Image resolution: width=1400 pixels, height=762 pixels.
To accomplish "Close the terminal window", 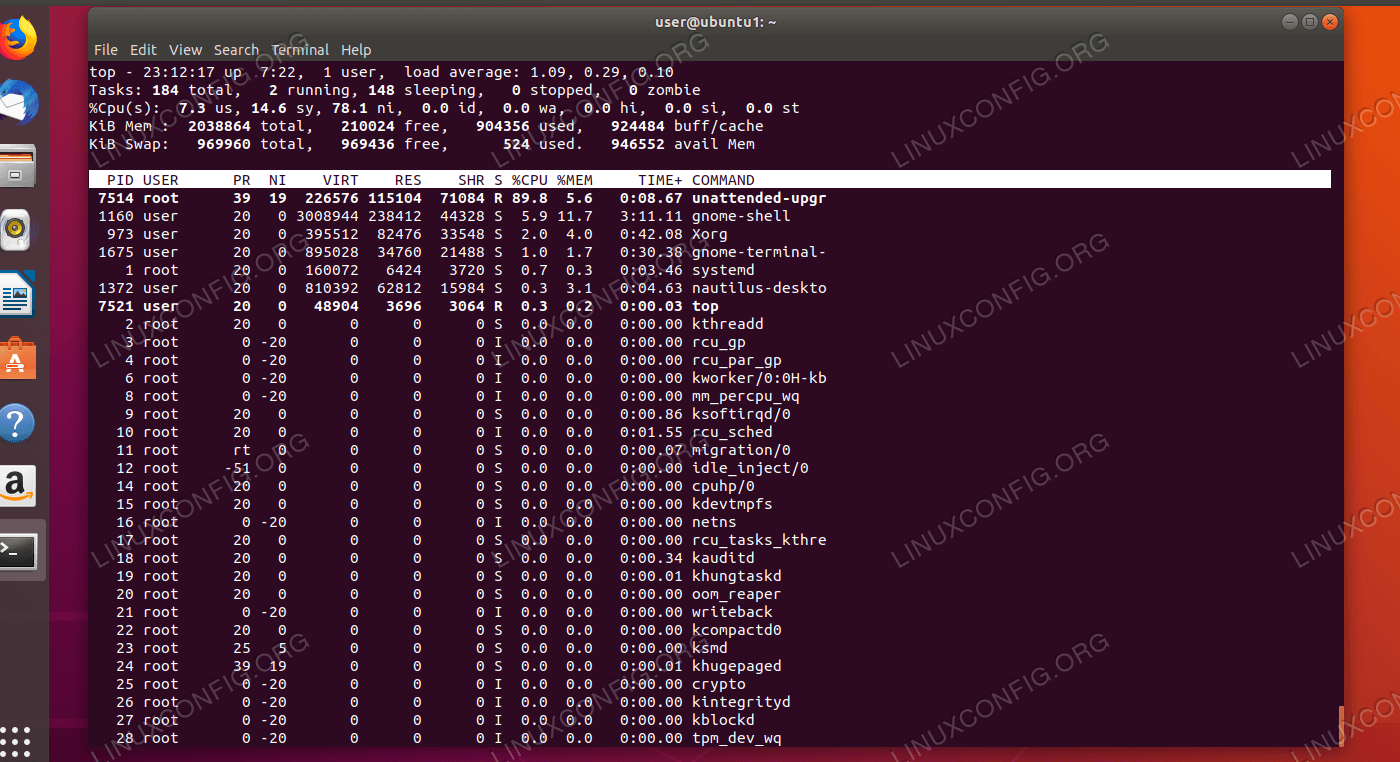I will (x=1329, y=21).
